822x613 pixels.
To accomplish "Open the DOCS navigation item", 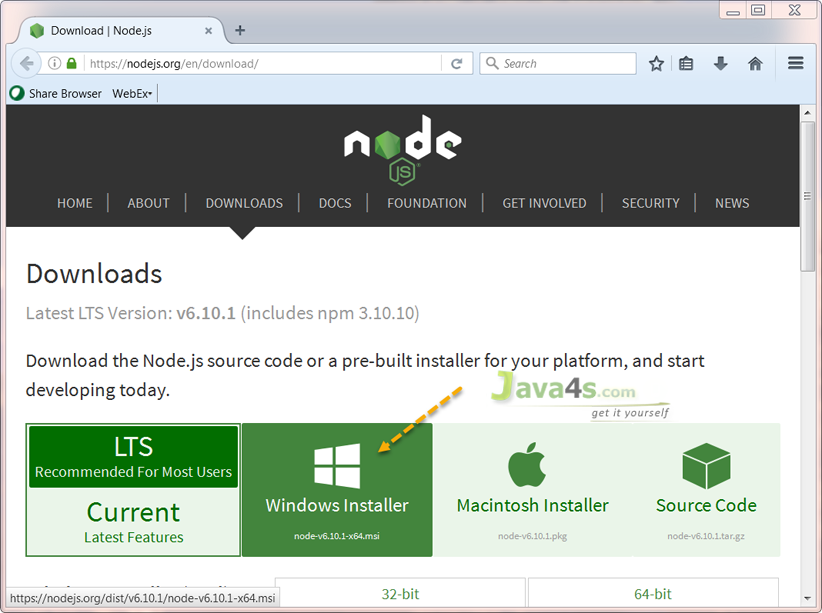I will coord(335,203).
